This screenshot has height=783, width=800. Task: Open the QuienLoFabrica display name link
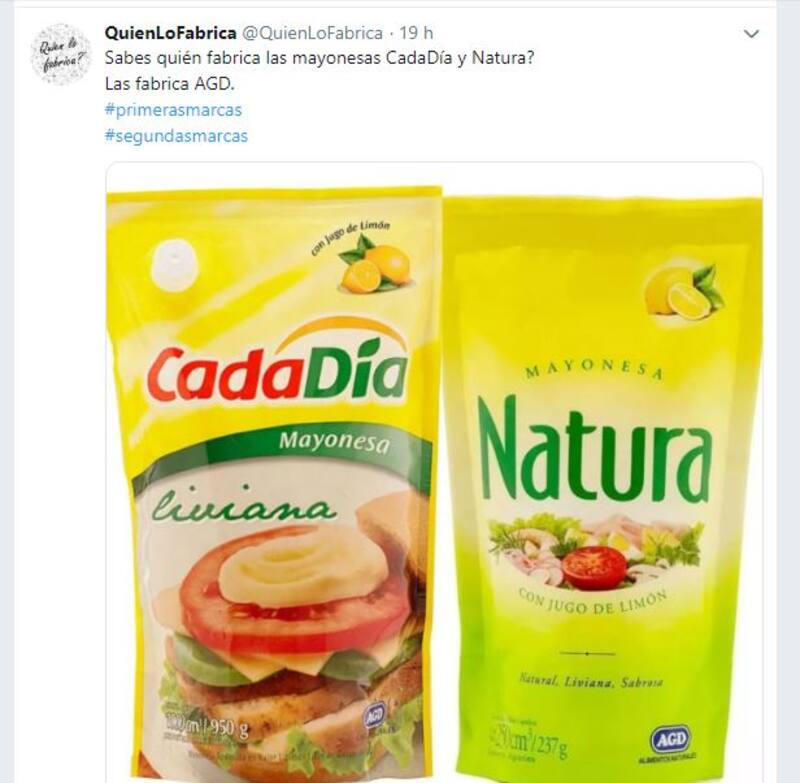point(170,33)
